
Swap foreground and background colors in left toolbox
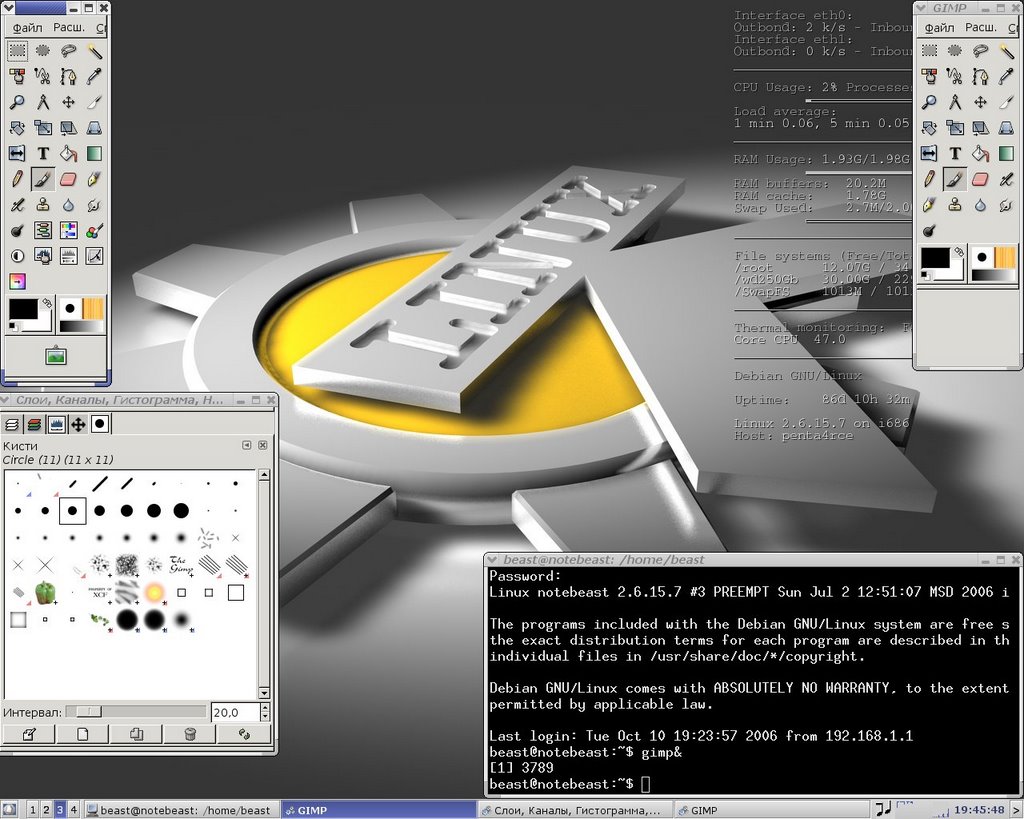coord(47,303)
